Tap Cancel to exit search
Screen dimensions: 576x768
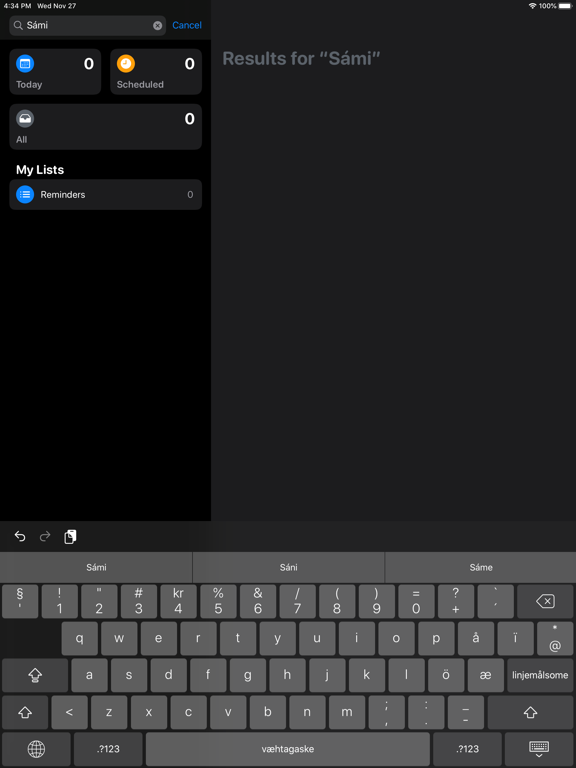[187, 25]
